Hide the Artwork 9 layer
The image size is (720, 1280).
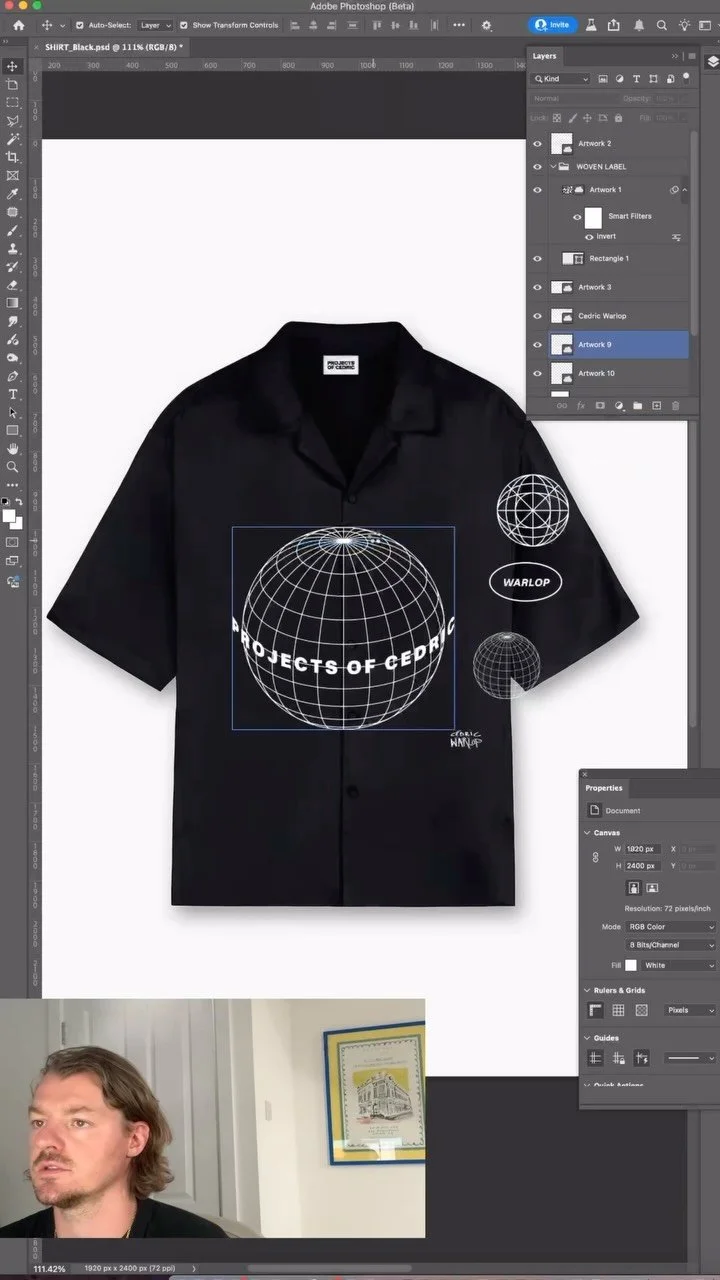(x=538, y=345)
